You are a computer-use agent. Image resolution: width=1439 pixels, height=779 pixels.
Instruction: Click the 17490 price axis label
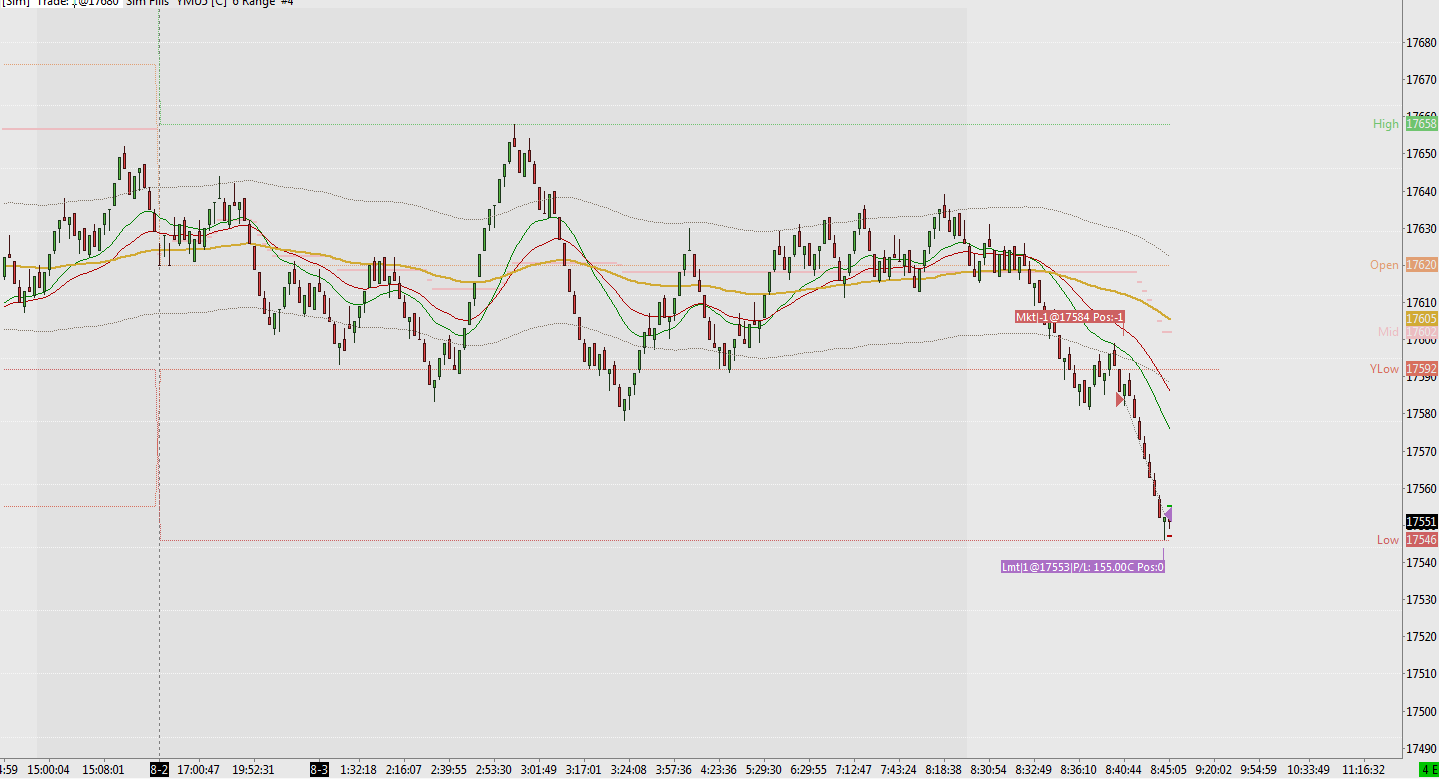click(x=1421, y=749)
